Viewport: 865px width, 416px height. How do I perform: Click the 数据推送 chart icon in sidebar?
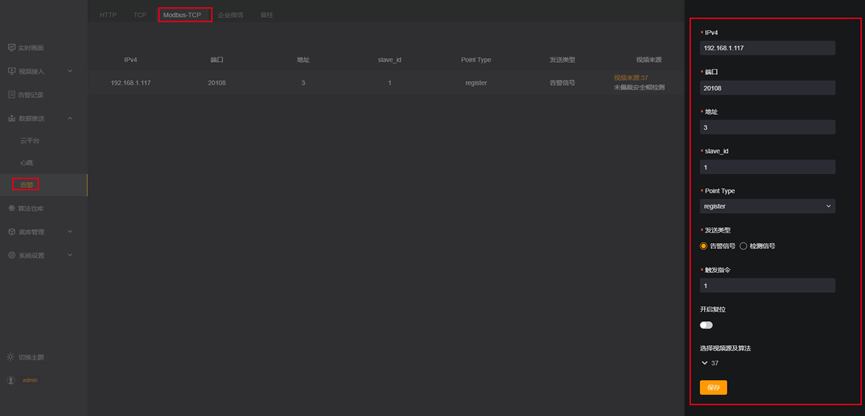[x=12, y=118]
